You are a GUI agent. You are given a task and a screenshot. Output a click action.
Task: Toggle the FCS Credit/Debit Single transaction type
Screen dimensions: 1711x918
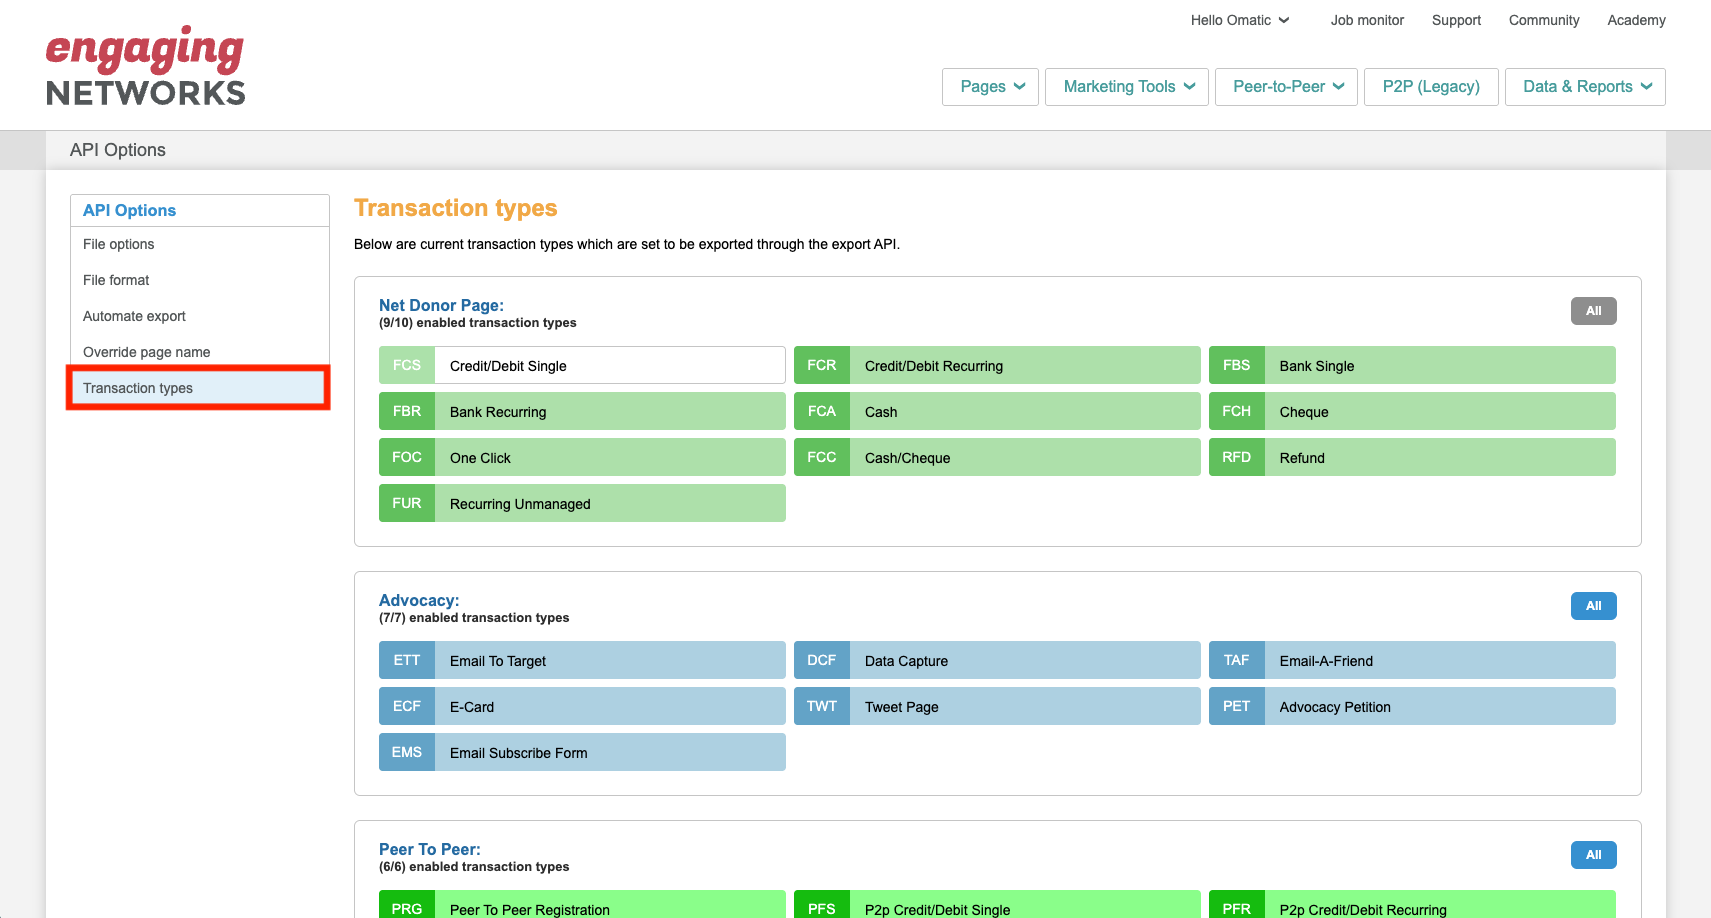click(582, 365)
